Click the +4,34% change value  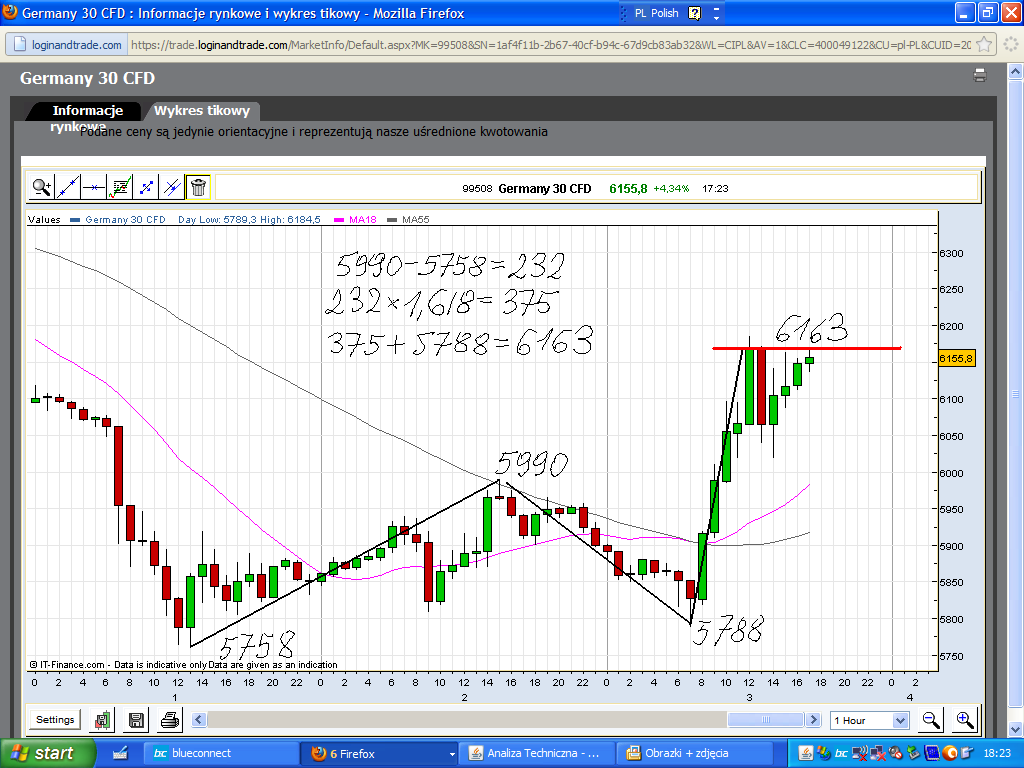(x=671, y=189)
